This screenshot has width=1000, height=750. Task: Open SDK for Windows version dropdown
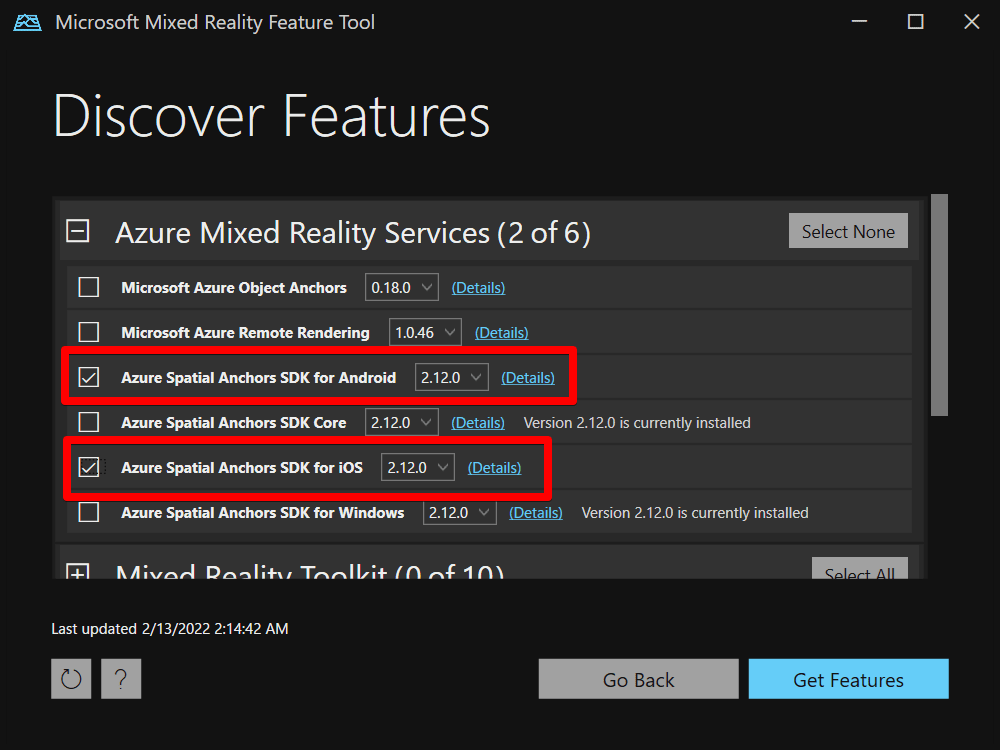[x=460, y=512]
